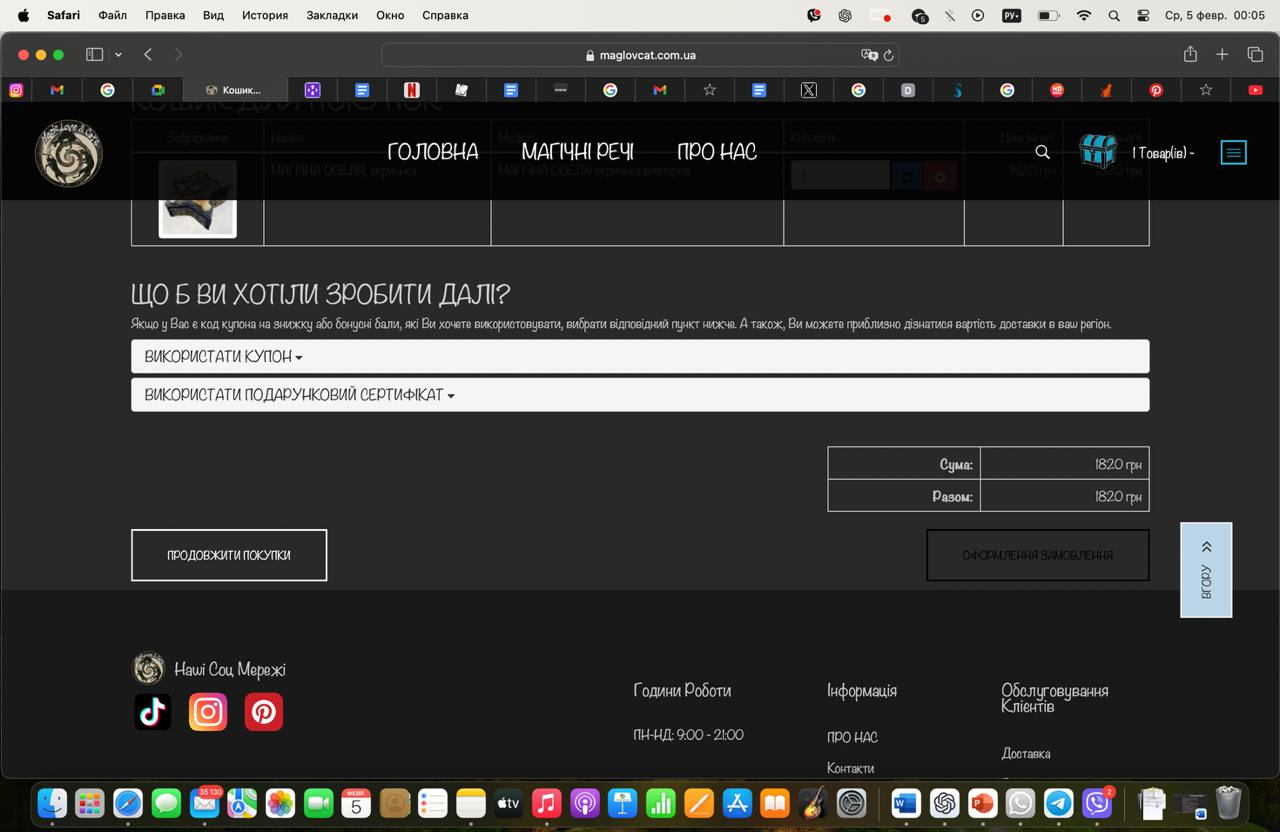Open the TikTok social link
The width and height of the screenshot is (1280, 832).
tap(153, 712)
